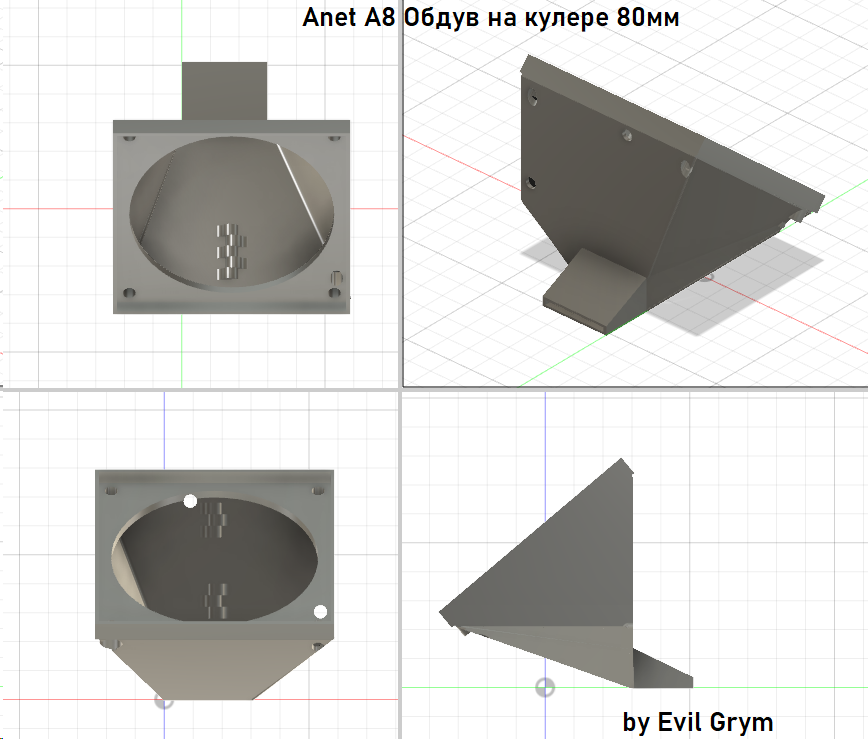
Task: Click the red horizontal axis line in front view
Action: tap(60, 207)
